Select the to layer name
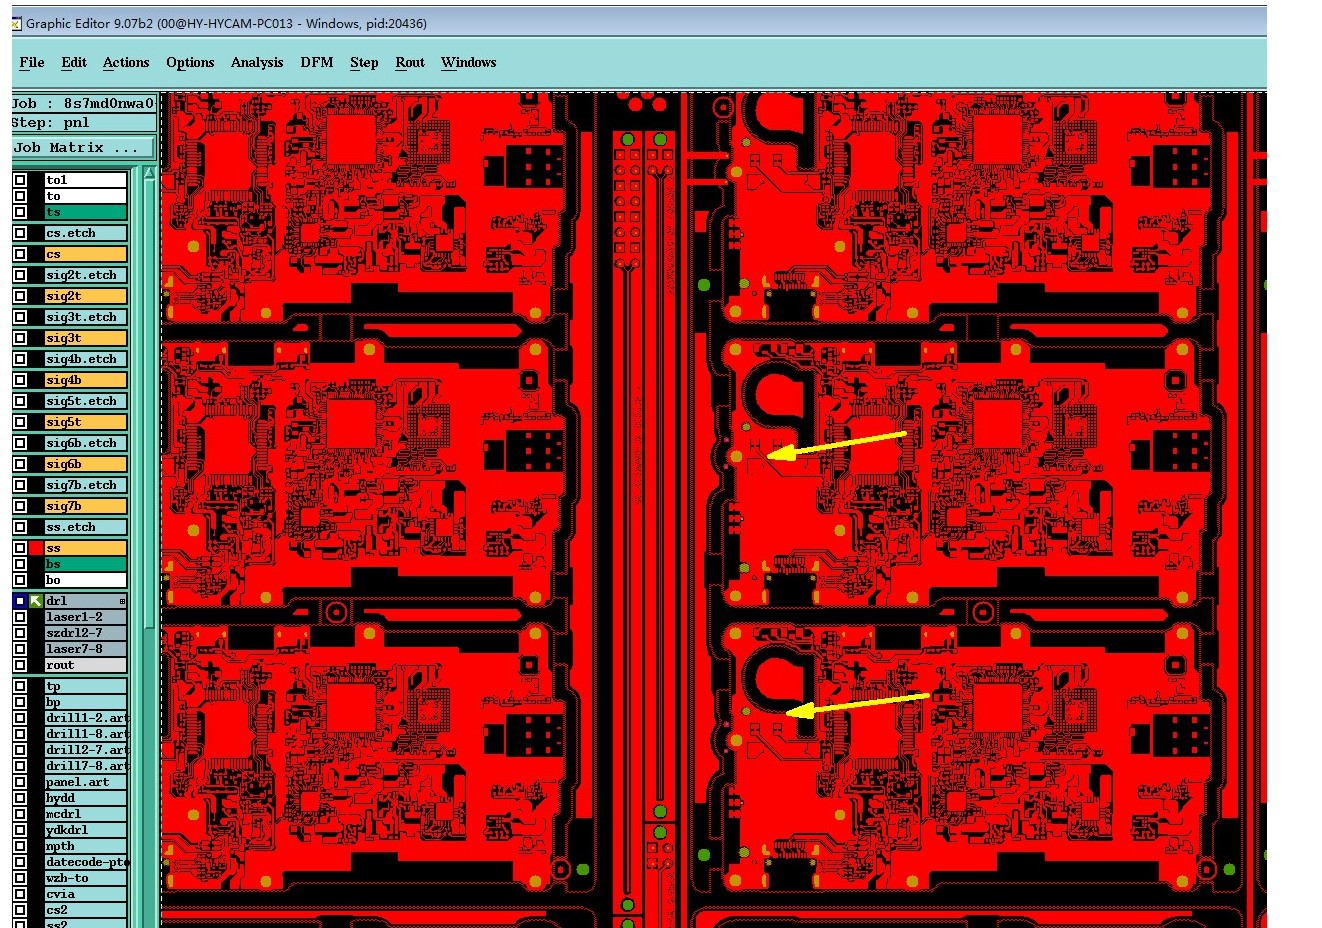This screenshot has width=1322, height=928. [x=86, y=196]
